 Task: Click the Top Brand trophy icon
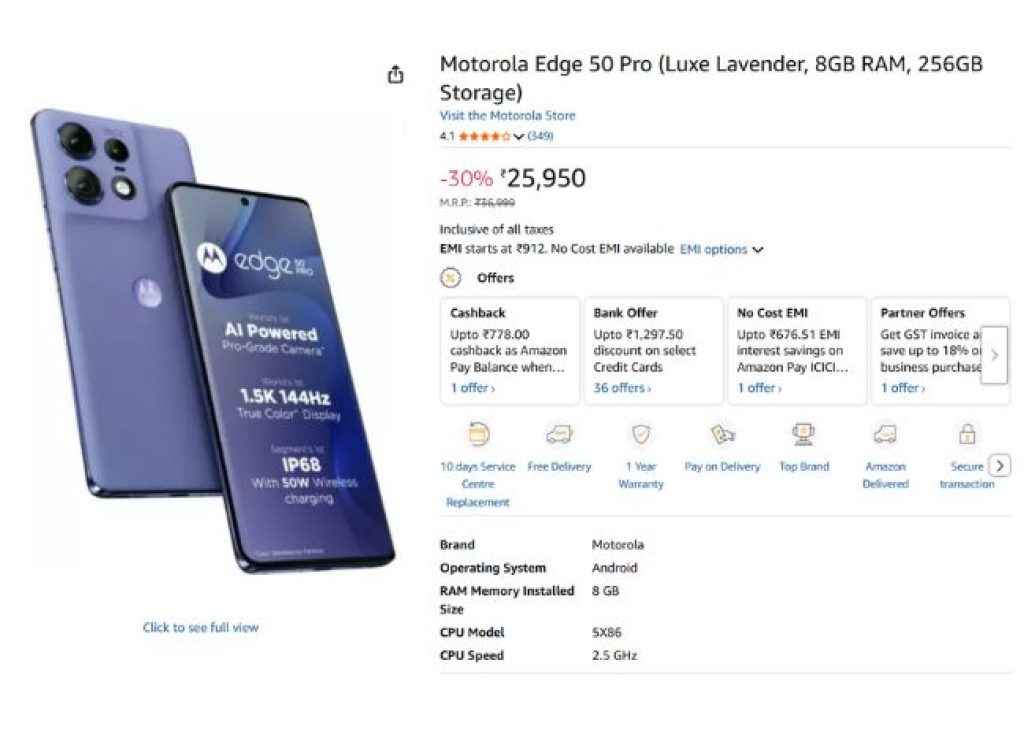pyautogui.click(x=803, y=434)
